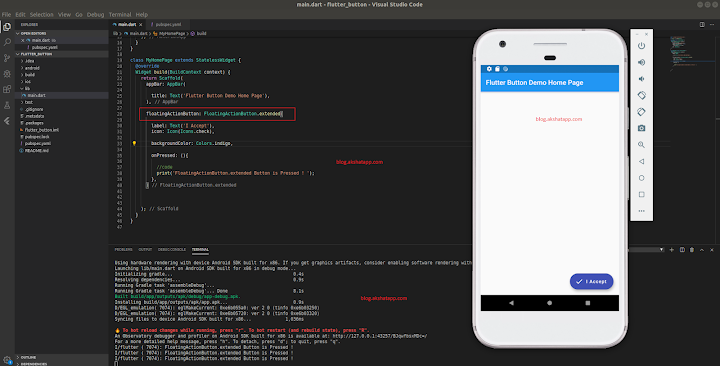
Task: Open the Edit menu
Action: [20, 15]
